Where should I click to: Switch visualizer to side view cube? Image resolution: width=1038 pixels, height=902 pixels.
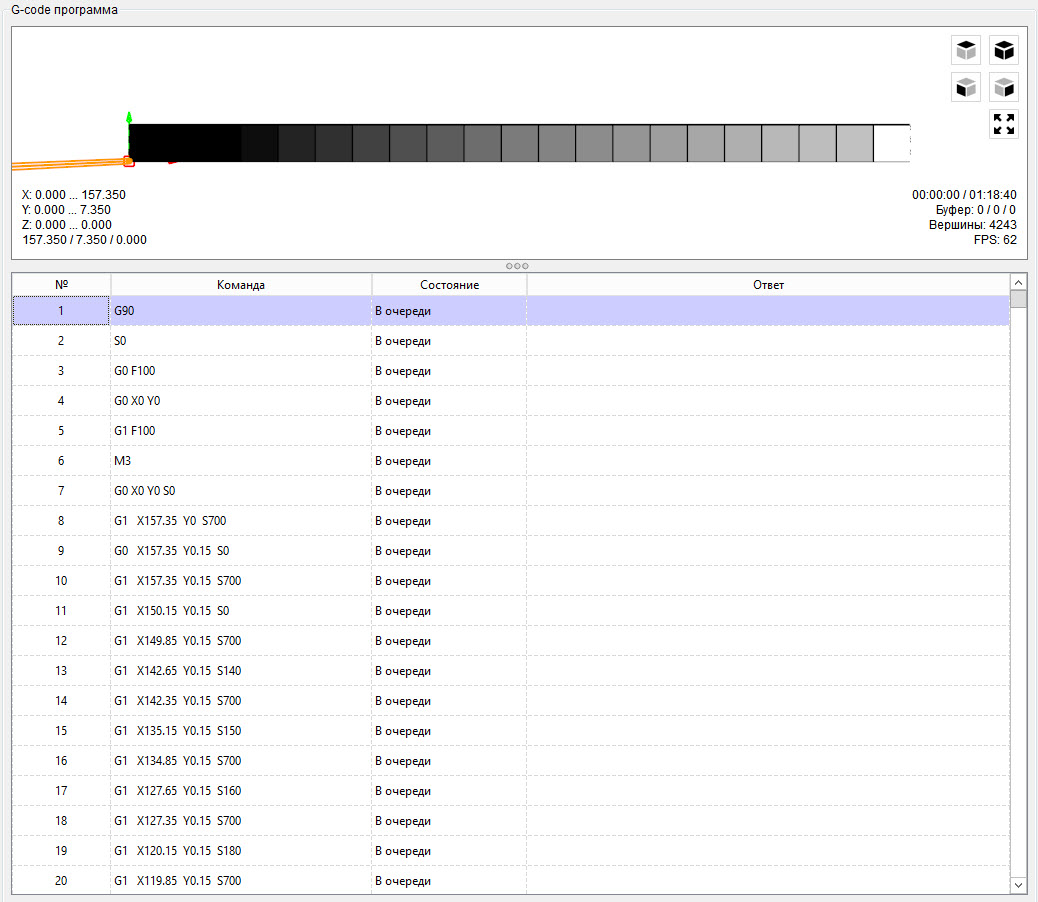point(1004,87)
